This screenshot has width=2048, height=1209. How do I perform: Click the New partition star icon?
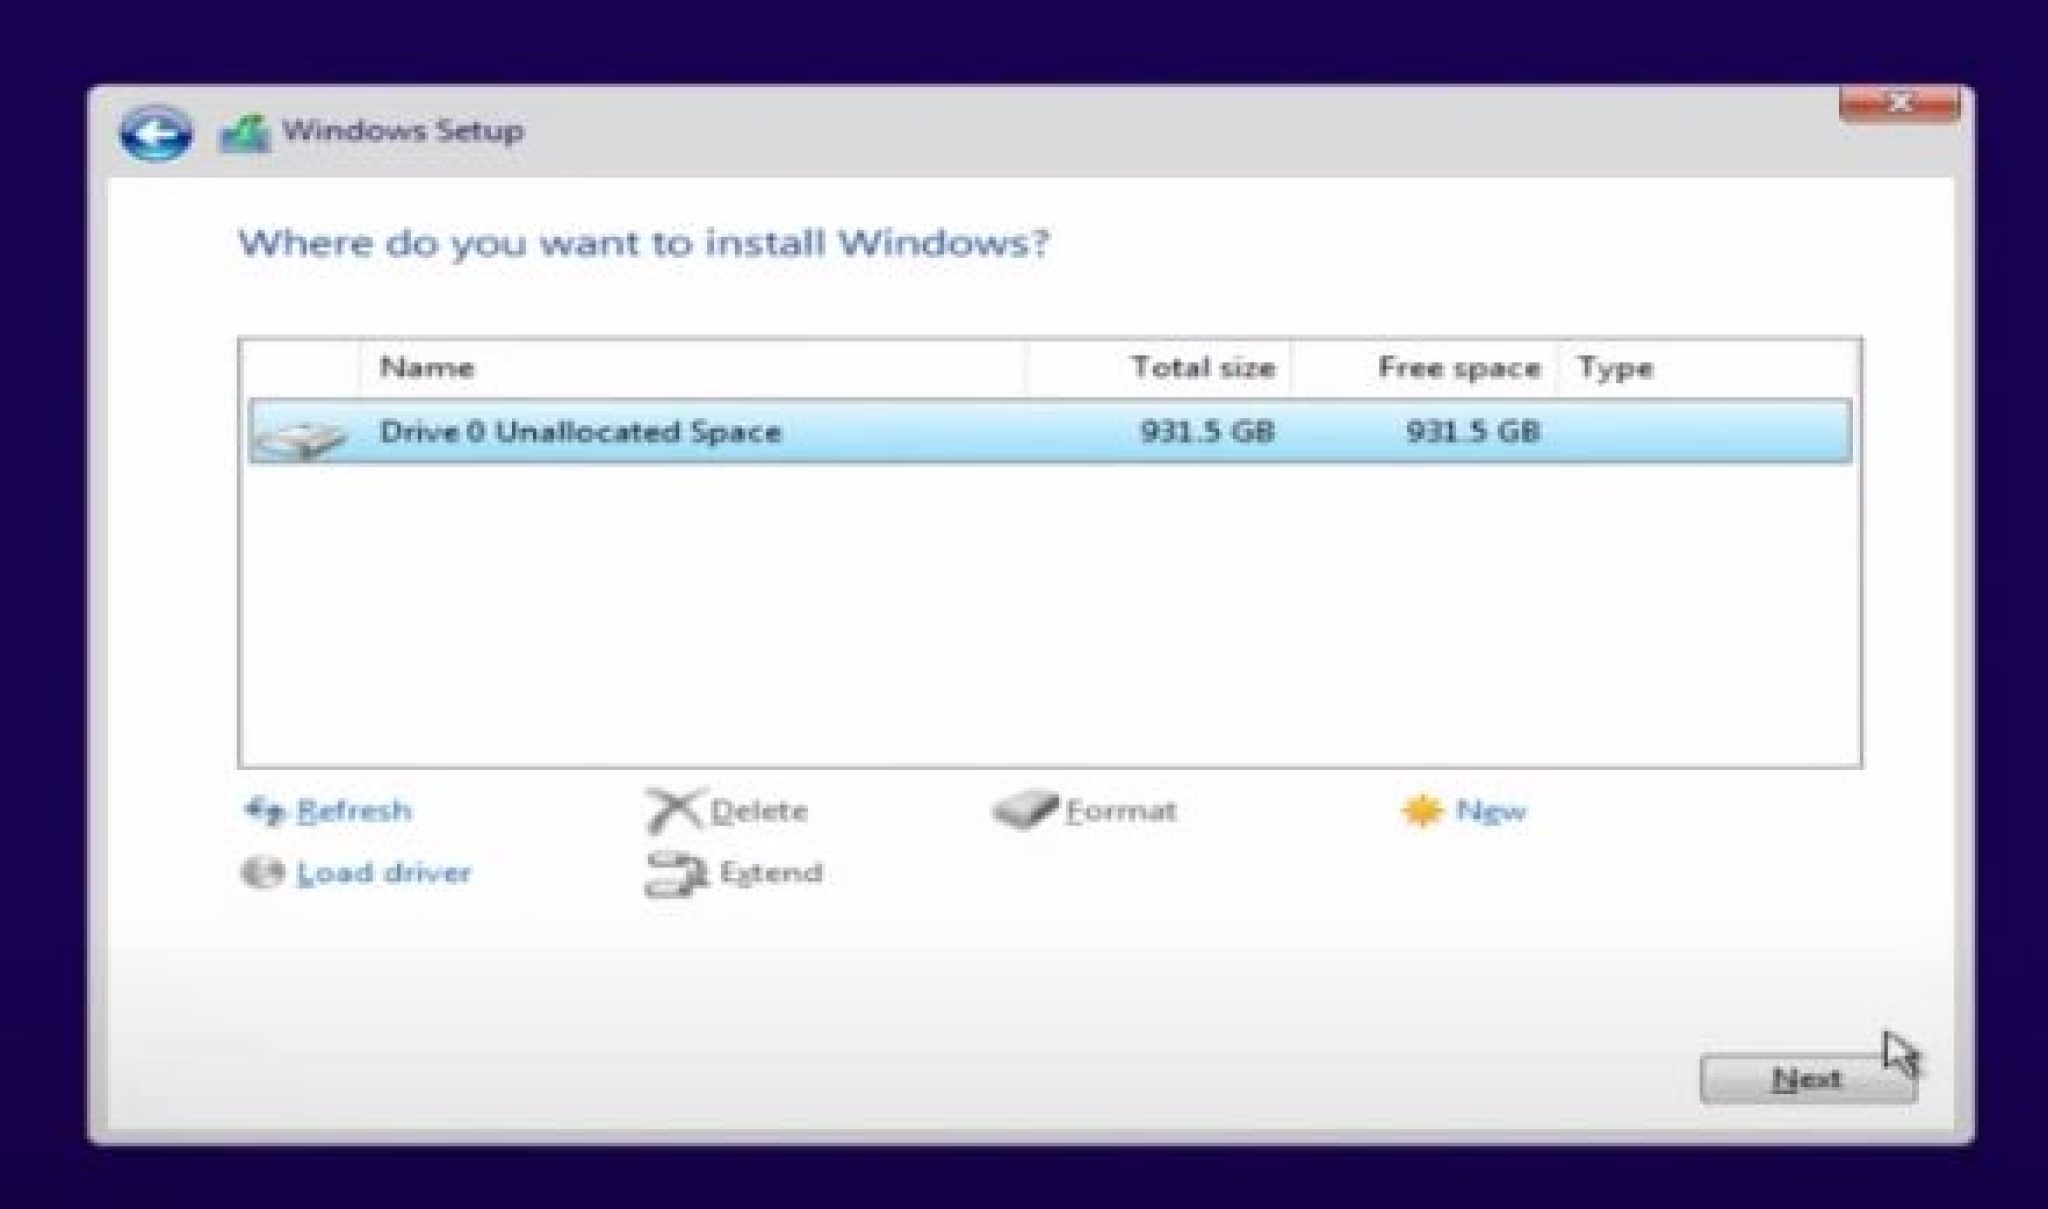(1421, 810)
